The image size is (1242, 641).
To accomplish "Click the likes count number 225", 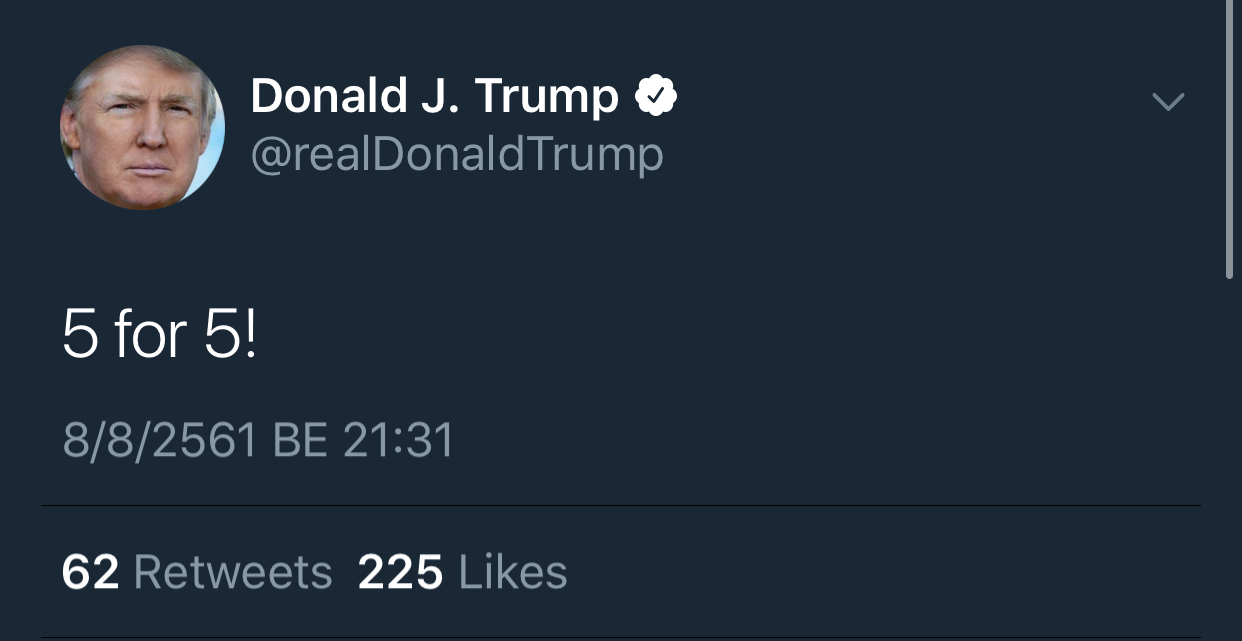I will pos(400,573).
